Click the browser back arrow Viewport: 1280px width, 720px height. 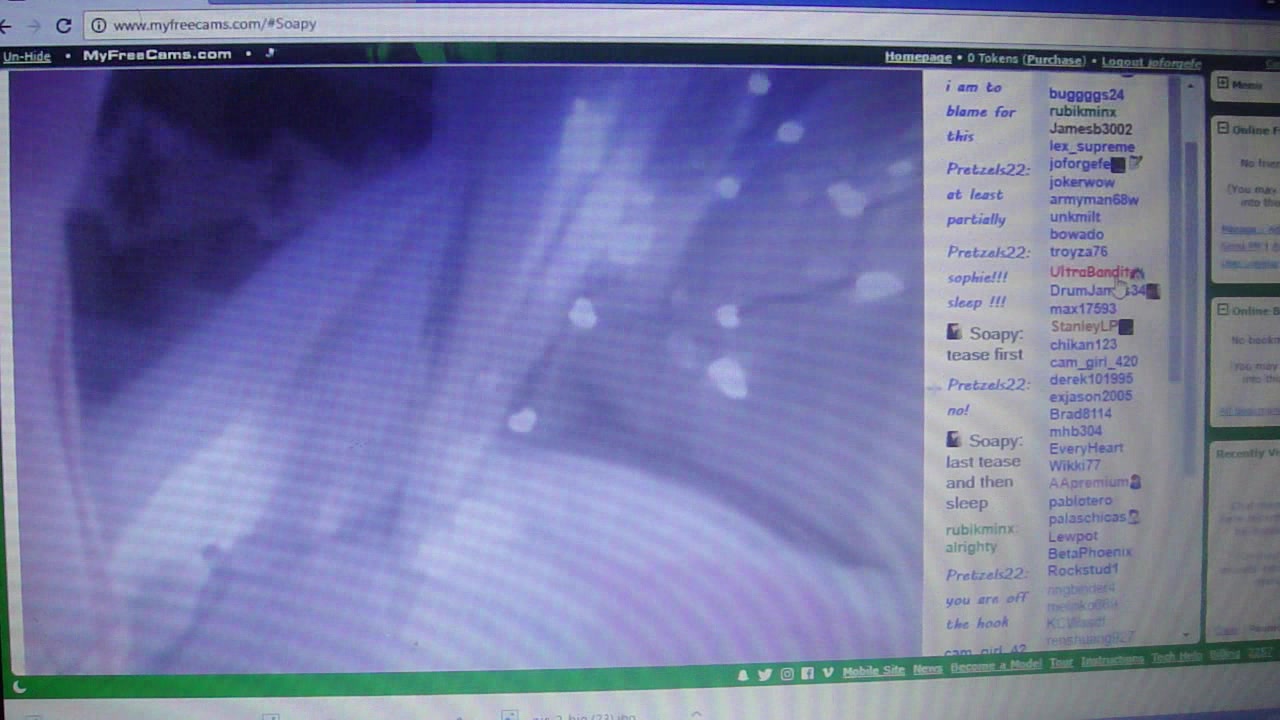(x=6, y=26)
